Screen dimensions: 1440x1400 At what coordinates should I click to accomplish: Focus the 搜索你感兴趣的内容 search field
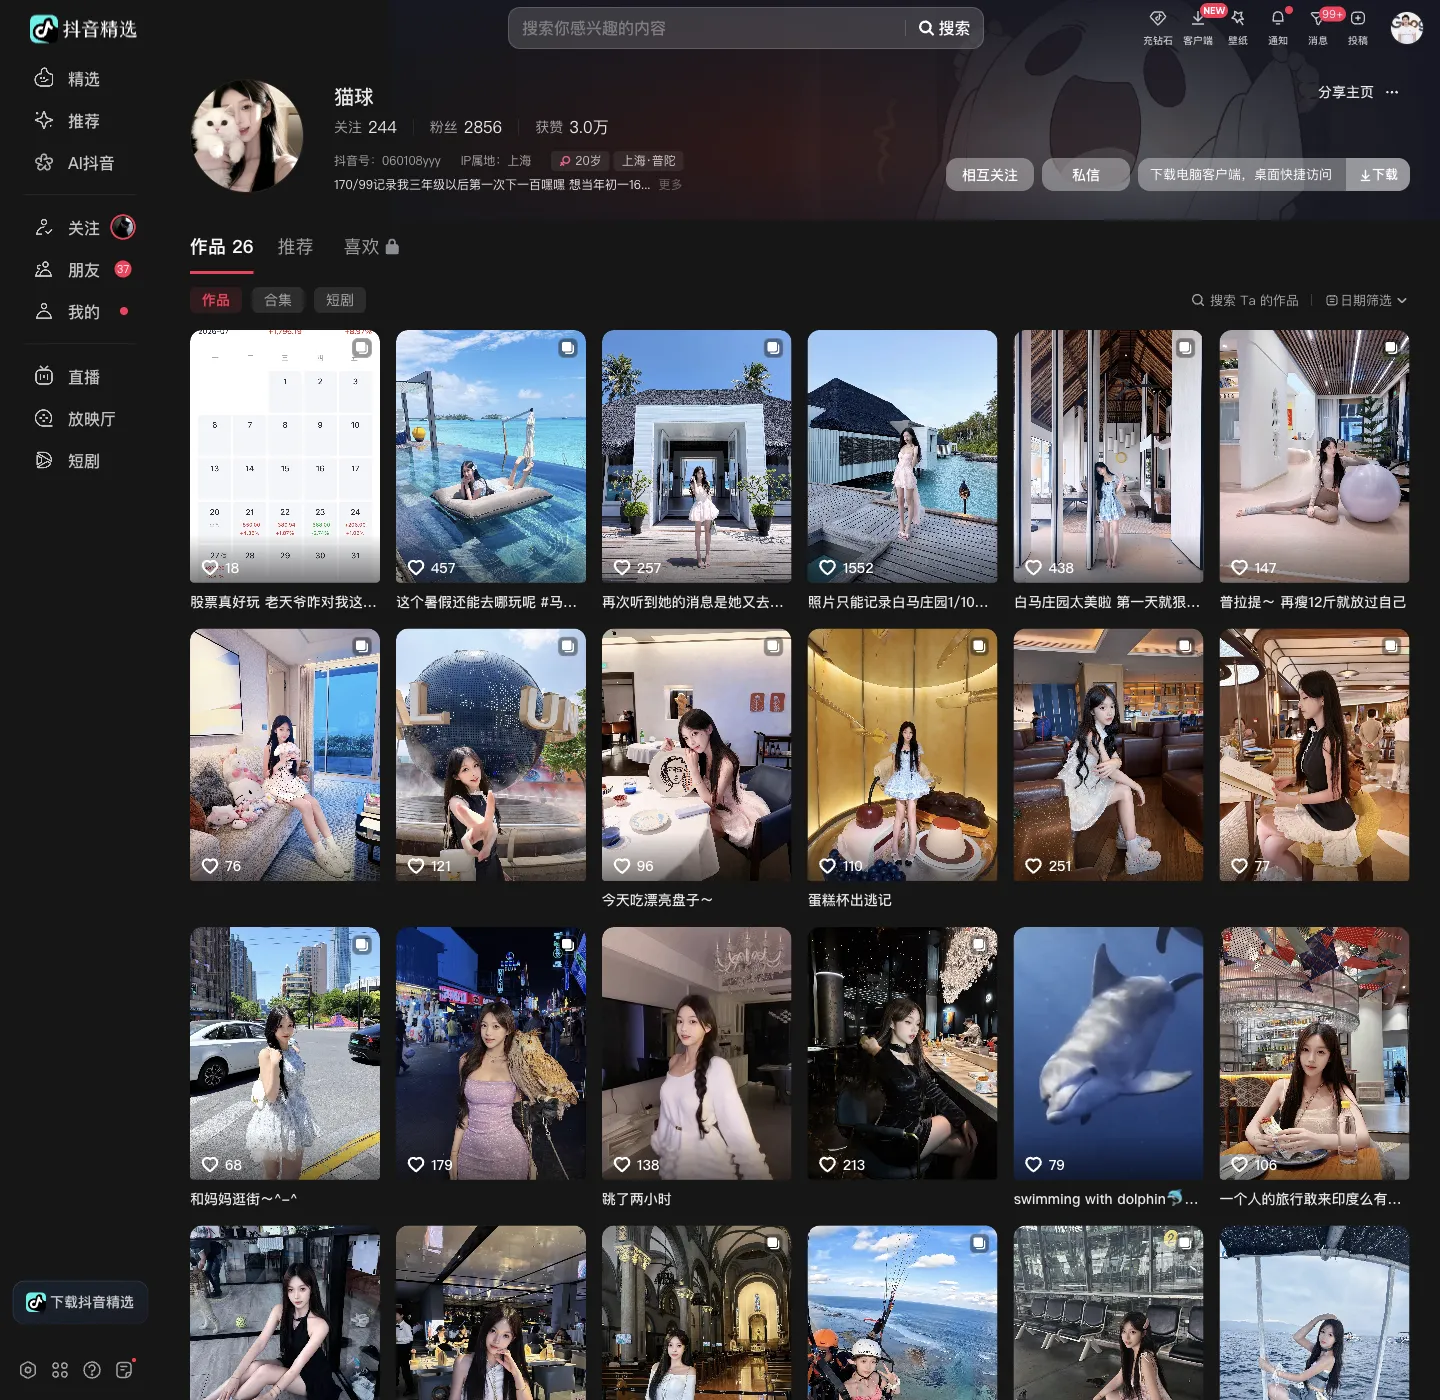pos(710,28)
